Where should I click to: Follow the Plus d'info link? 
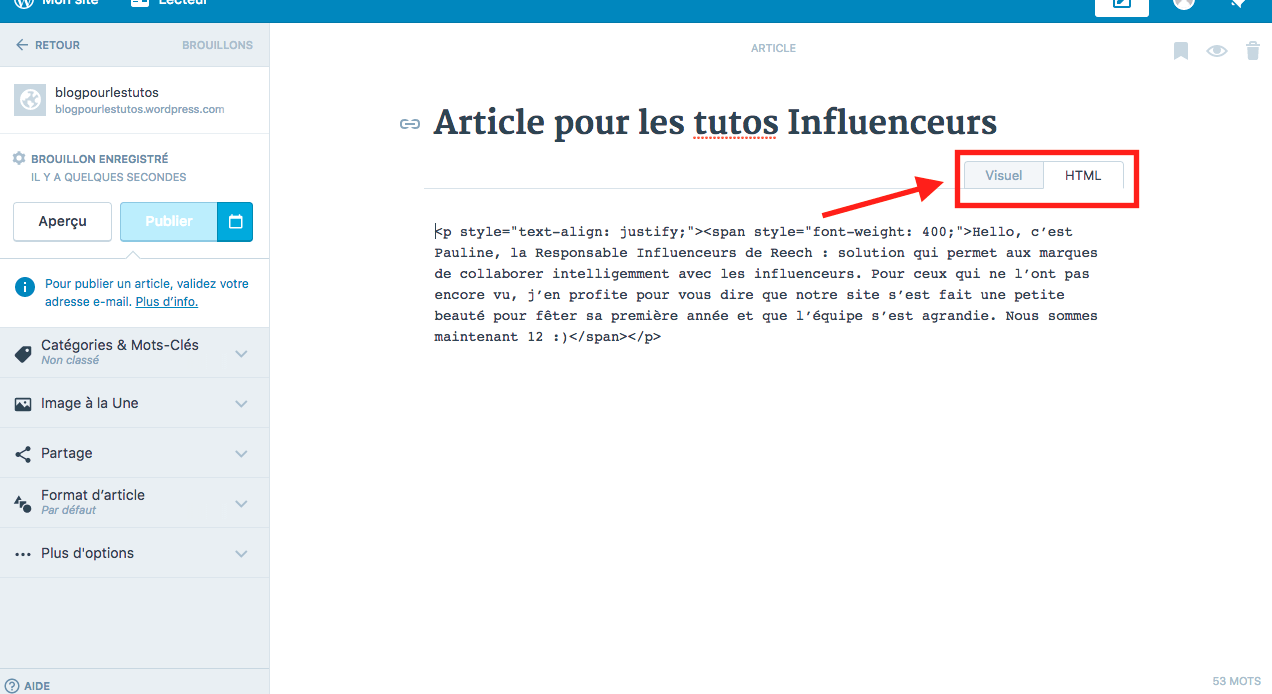(166, 302)
